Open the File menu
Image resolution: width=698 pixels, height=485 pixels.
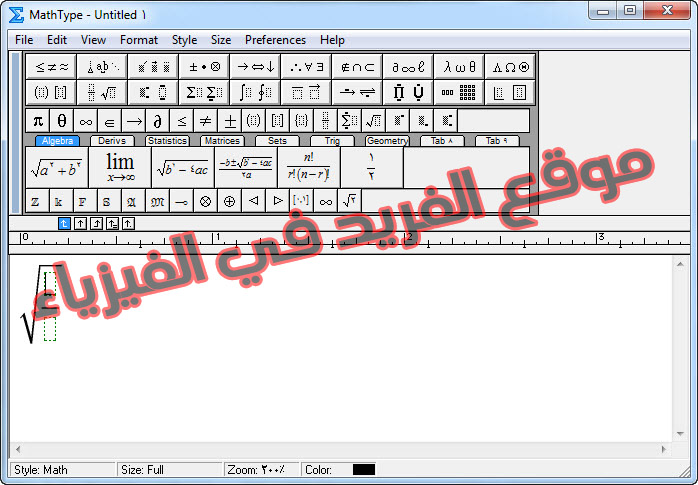point(24,40)
